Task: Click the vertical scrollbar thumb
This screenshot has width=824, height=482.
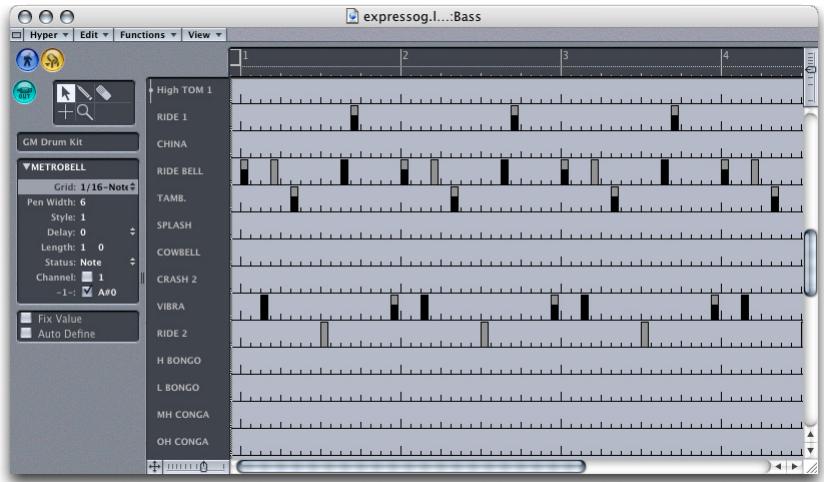Action: (810, 262)
